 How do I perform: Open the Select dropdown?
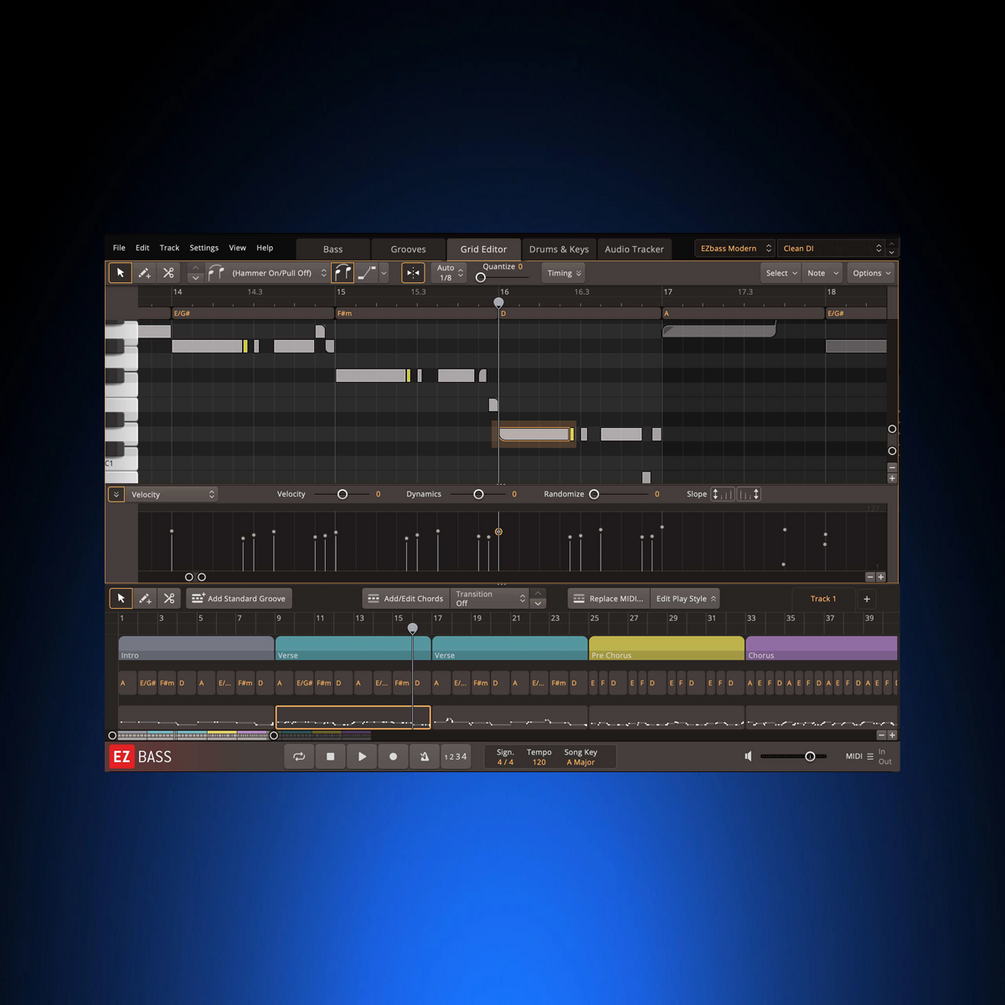coord(781,273)
